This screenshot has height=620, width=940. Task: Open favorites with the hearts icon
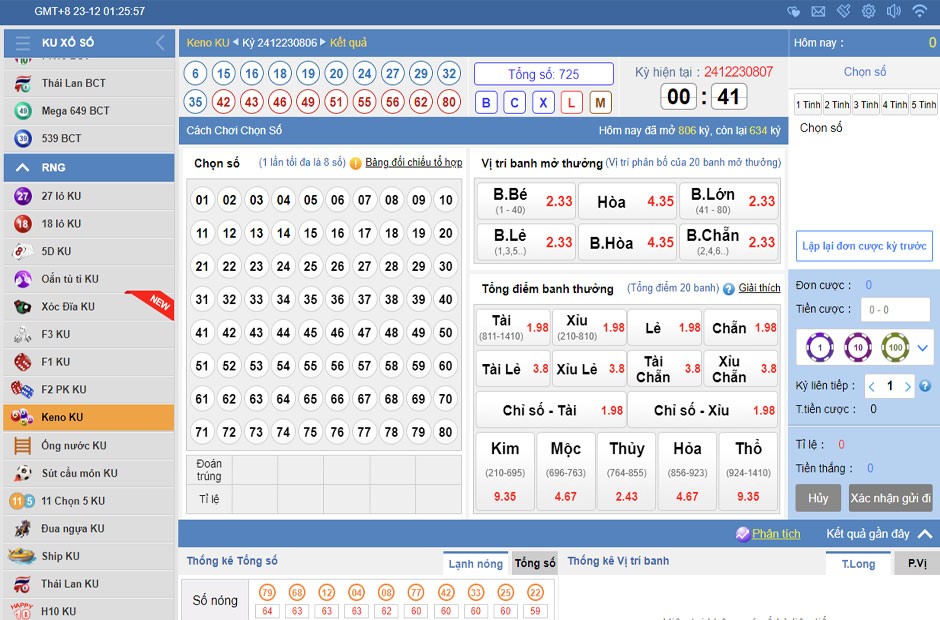(794, 11)
